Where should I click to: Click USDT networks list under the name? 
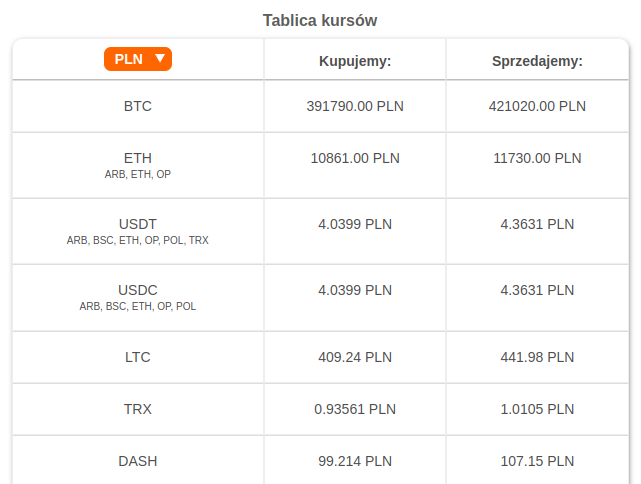(x=138, y=240)
